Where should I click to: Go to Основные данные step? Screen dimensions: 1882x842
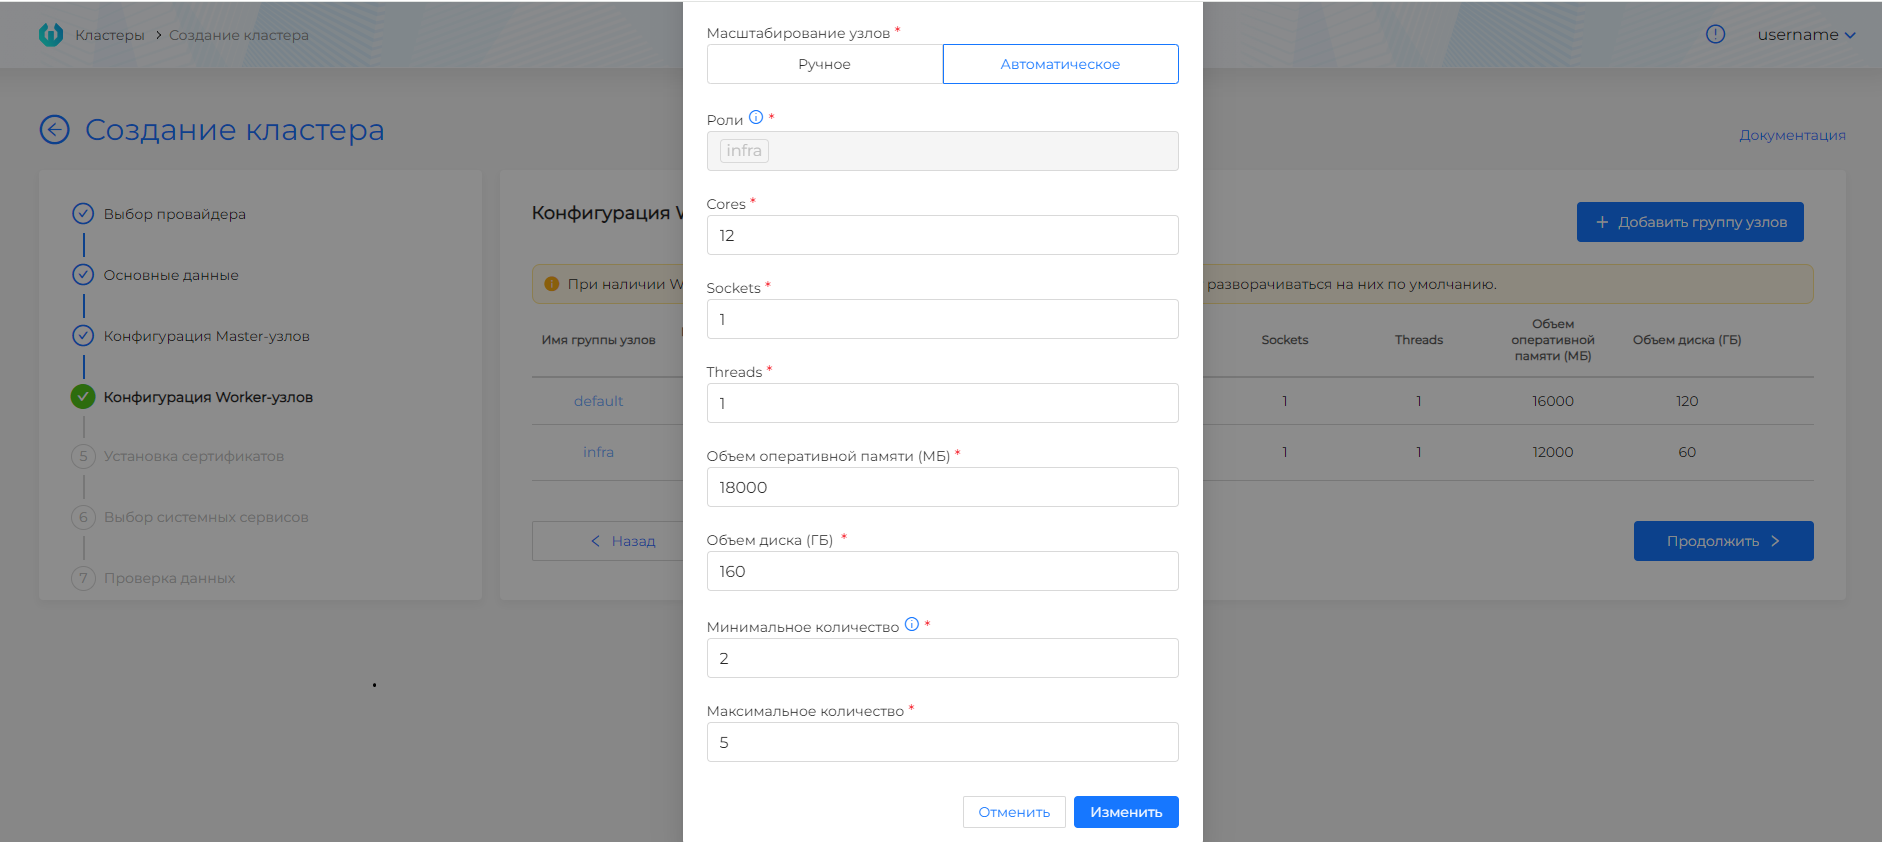[171, 275]
